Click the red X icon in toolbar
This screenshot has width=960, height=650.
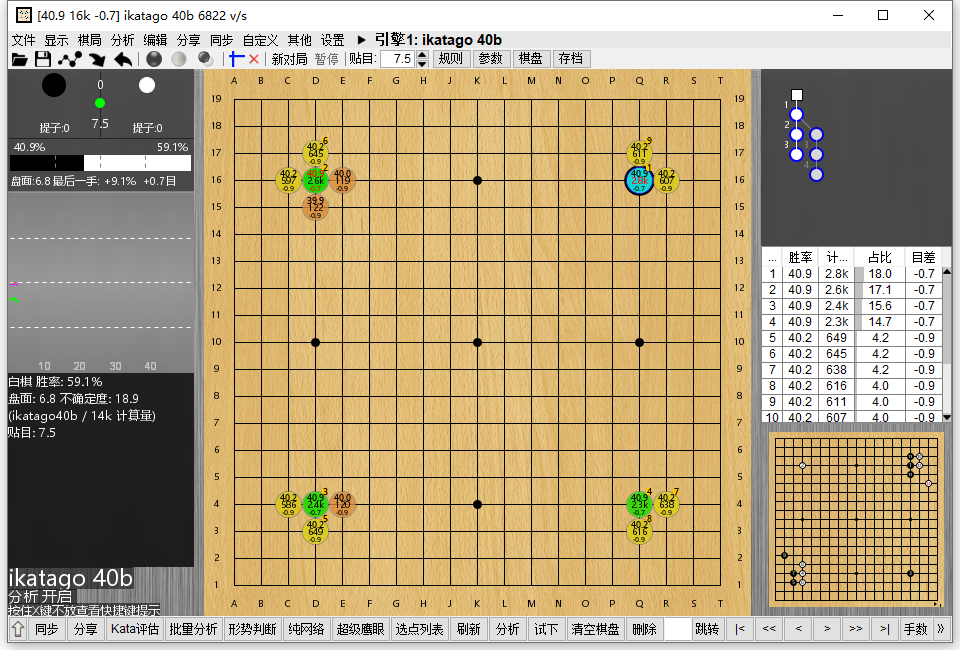(x=254, y=59)
